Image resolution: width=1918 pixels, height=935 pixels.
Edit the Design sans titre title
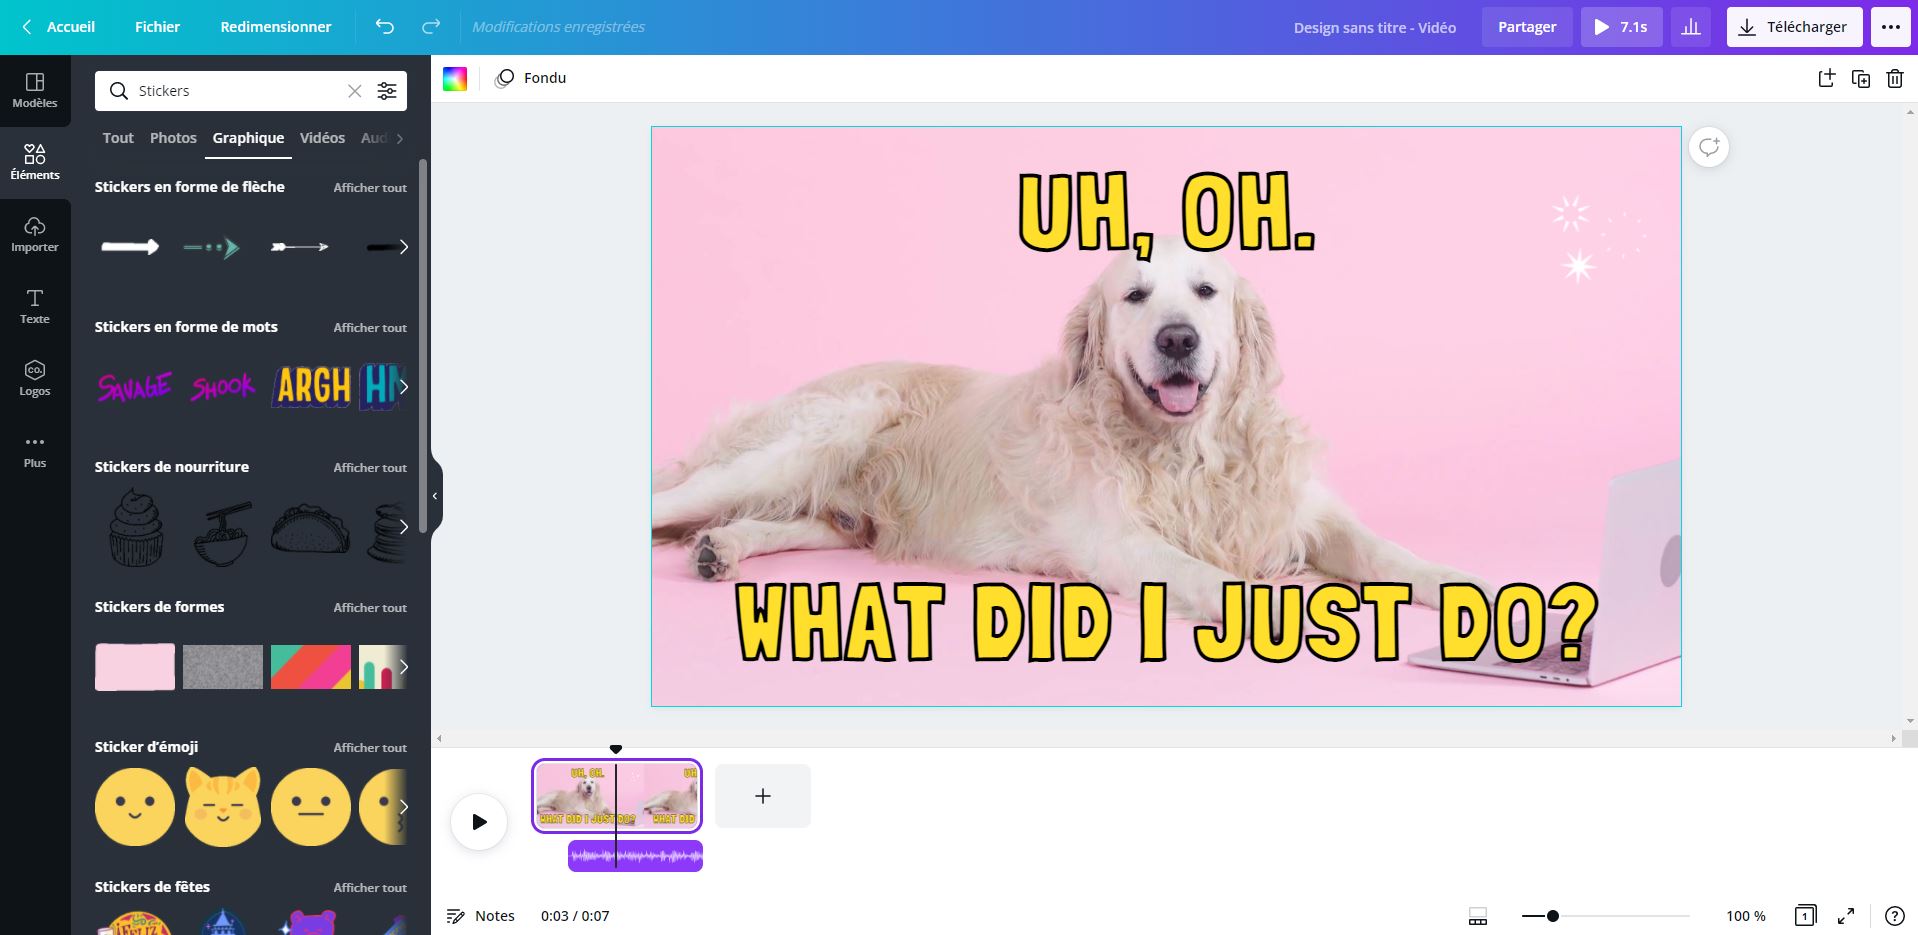tap(1375, 28)
